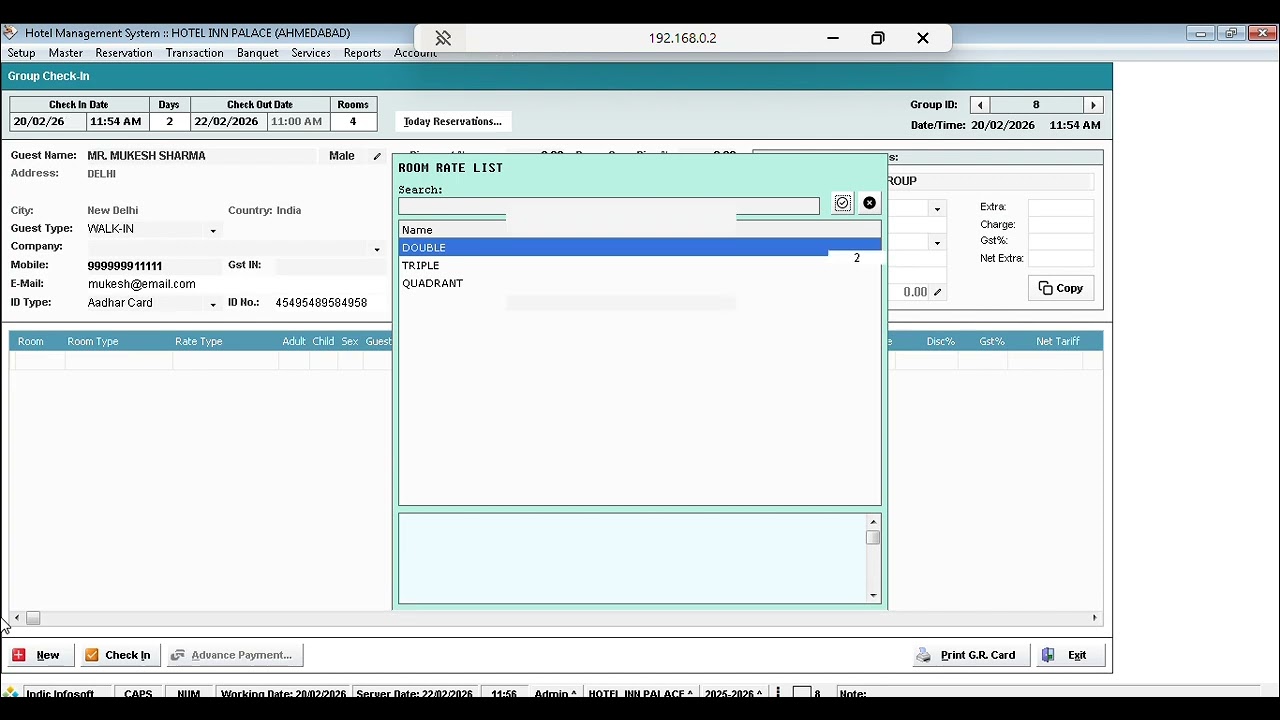Click the Admin entry in status bar

553,694
